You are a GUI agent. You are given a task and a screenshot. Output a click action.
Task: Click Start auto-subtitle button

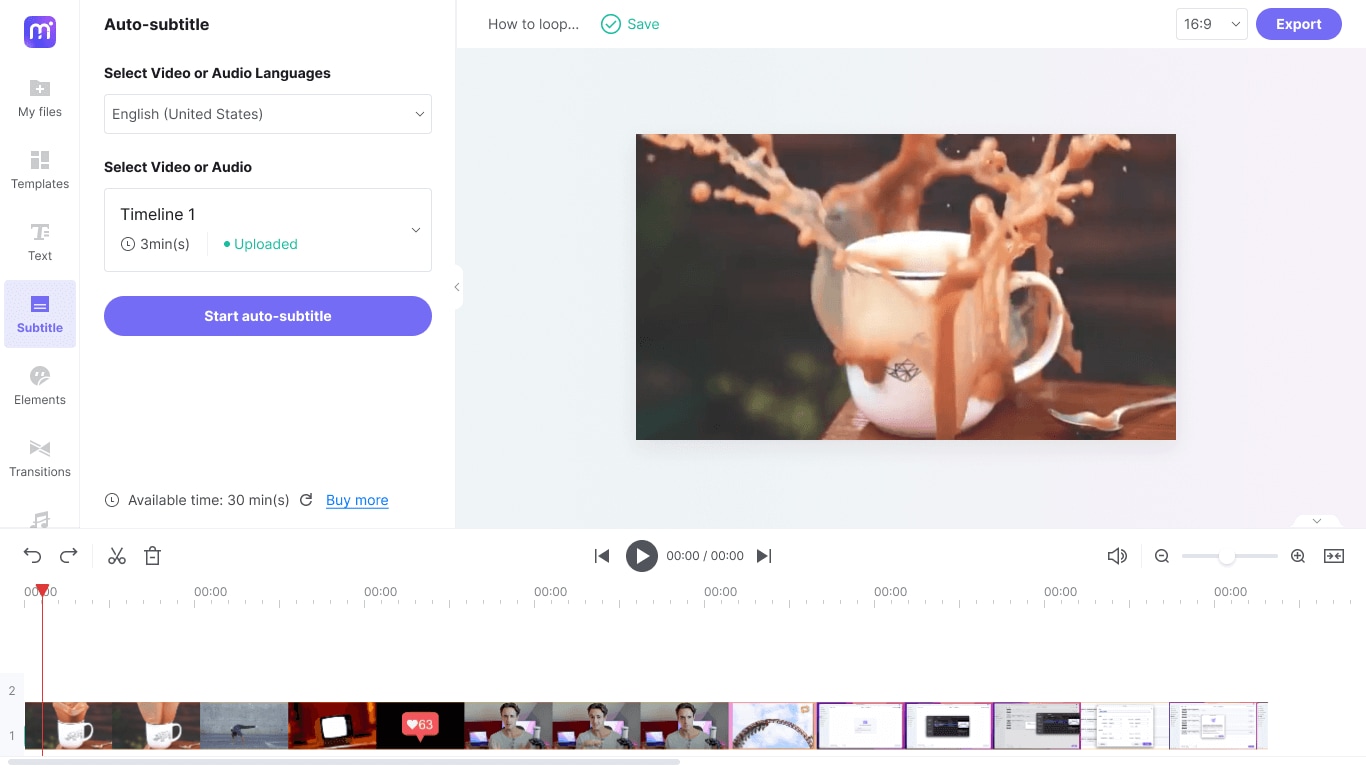(x=268, y=316)
